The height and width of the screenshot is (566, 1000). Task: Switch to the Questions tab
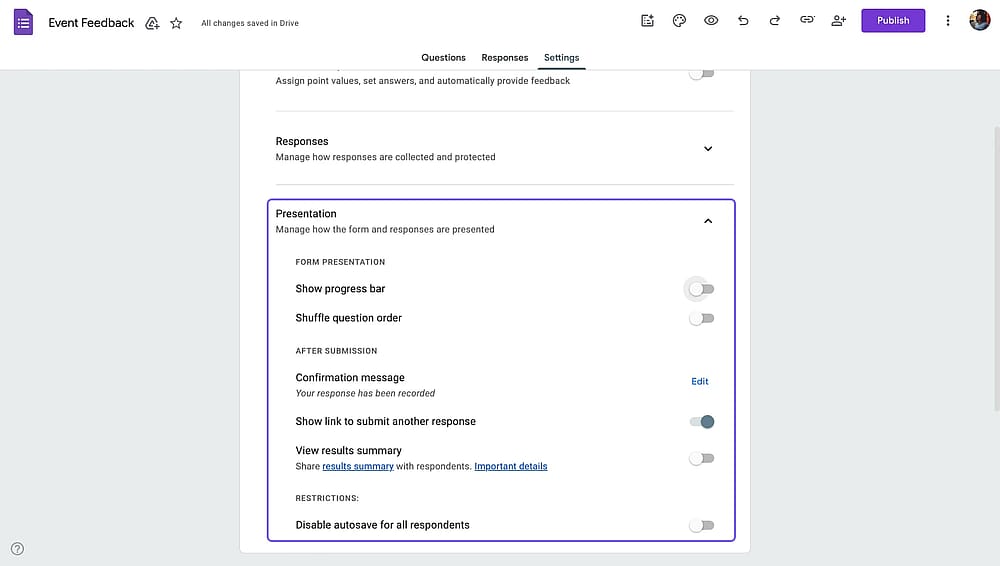443,57
